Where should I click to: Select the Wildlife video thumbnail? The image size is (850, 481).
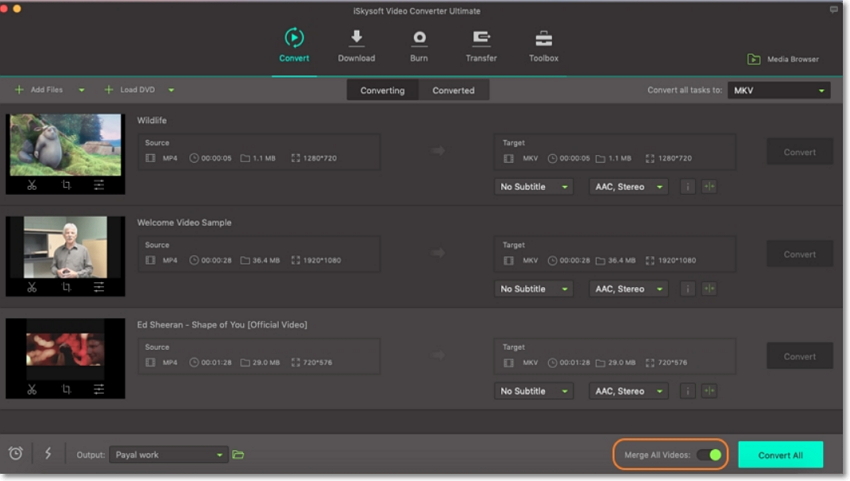point(66,145)
